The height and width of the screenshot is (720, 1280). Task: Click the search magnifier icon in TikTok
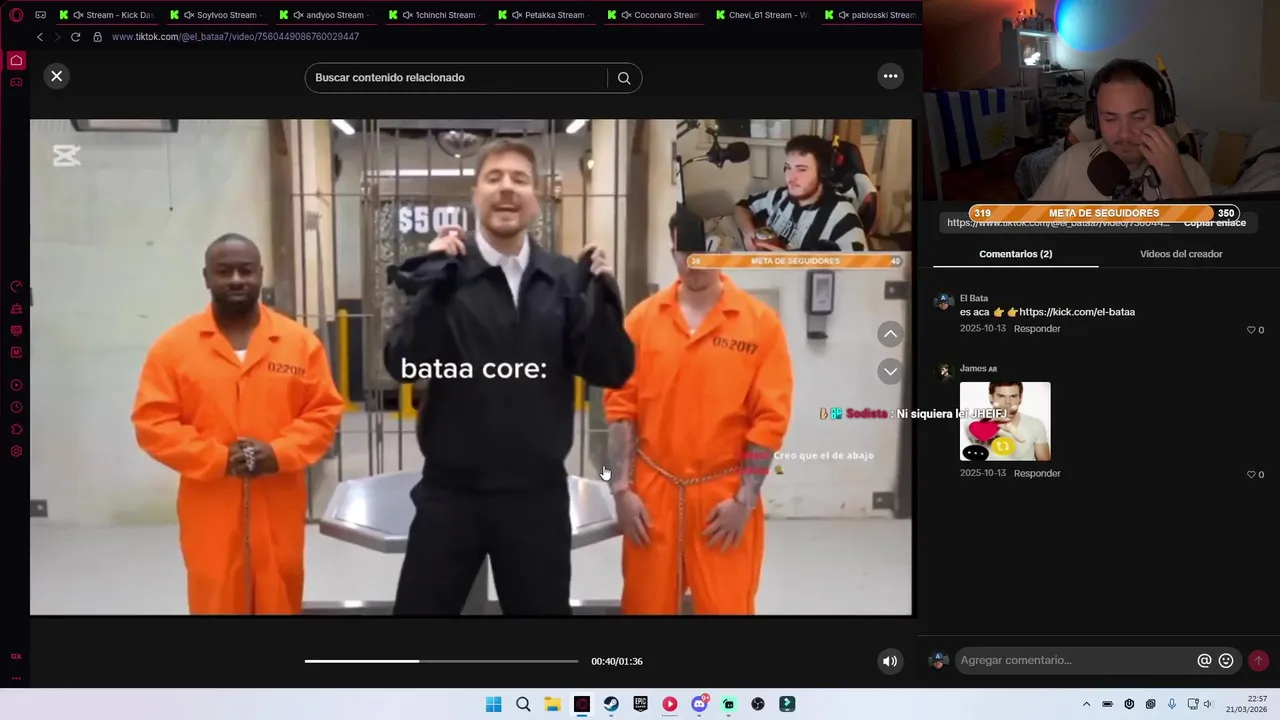click(624, 78)
